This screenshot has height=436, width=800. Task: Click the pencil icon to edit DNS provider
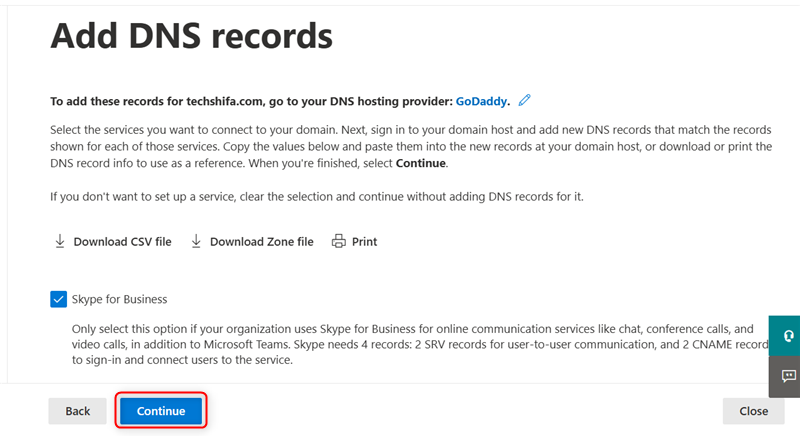pyautogui.click(x=525, y=100)
